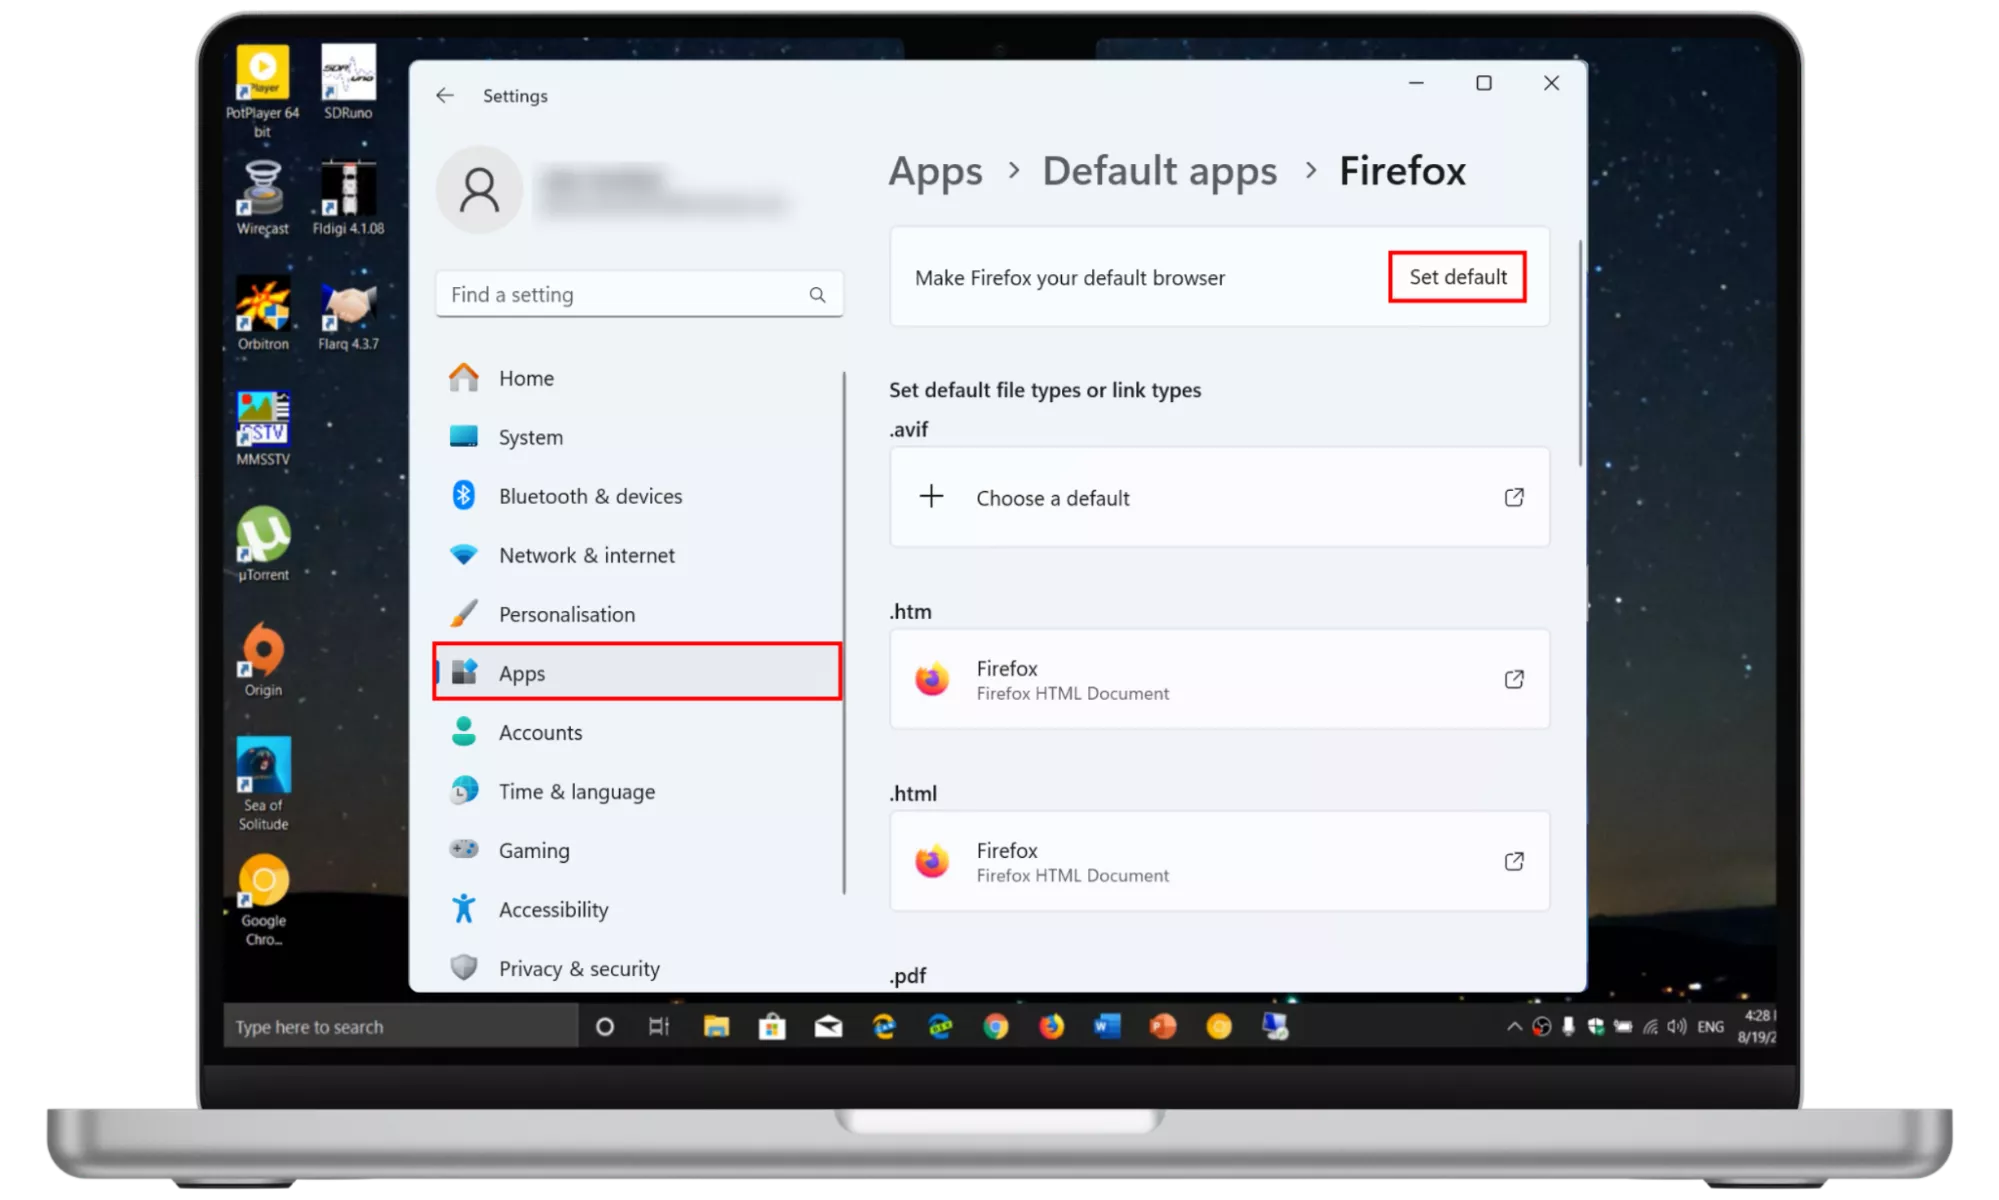
Task: Open Bluetooth & devices settings
Action: pos(590,496)
